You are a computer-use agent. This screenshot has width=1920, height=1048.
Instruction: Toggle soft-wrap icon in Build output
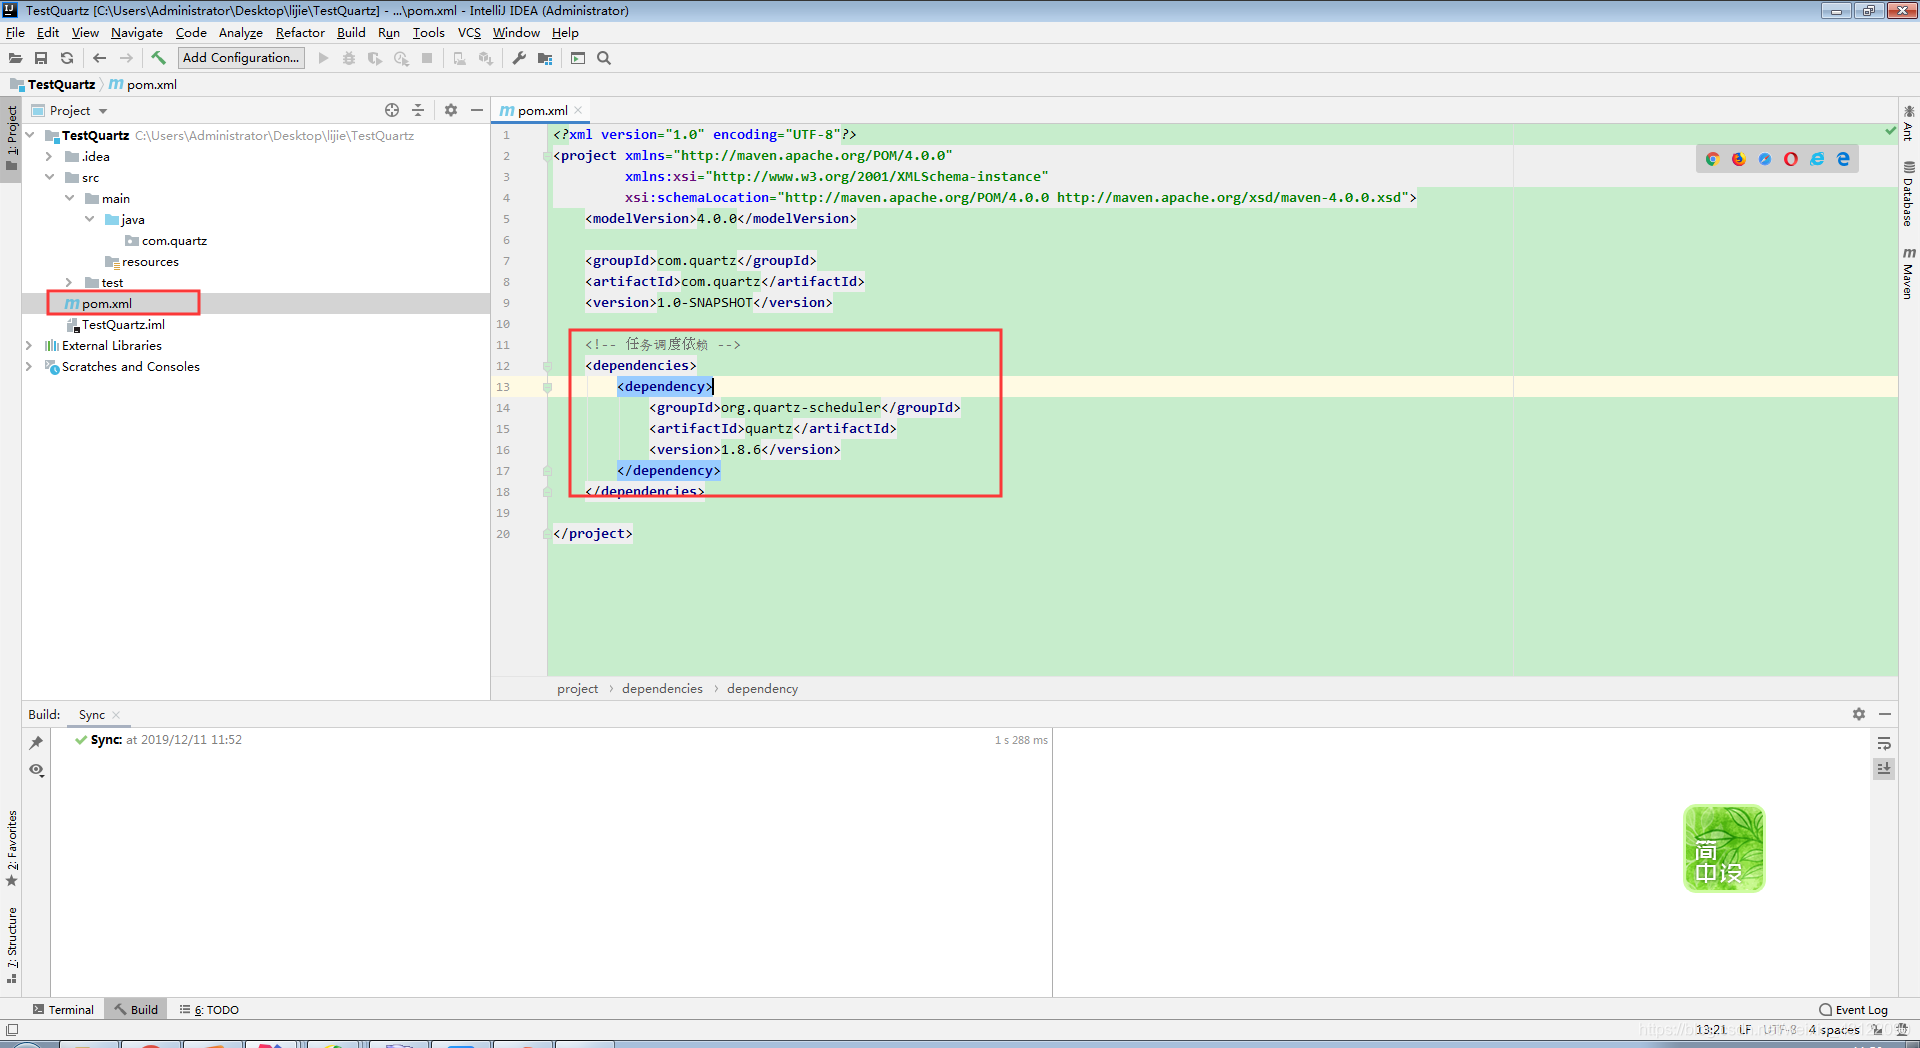pos(1884,743)
